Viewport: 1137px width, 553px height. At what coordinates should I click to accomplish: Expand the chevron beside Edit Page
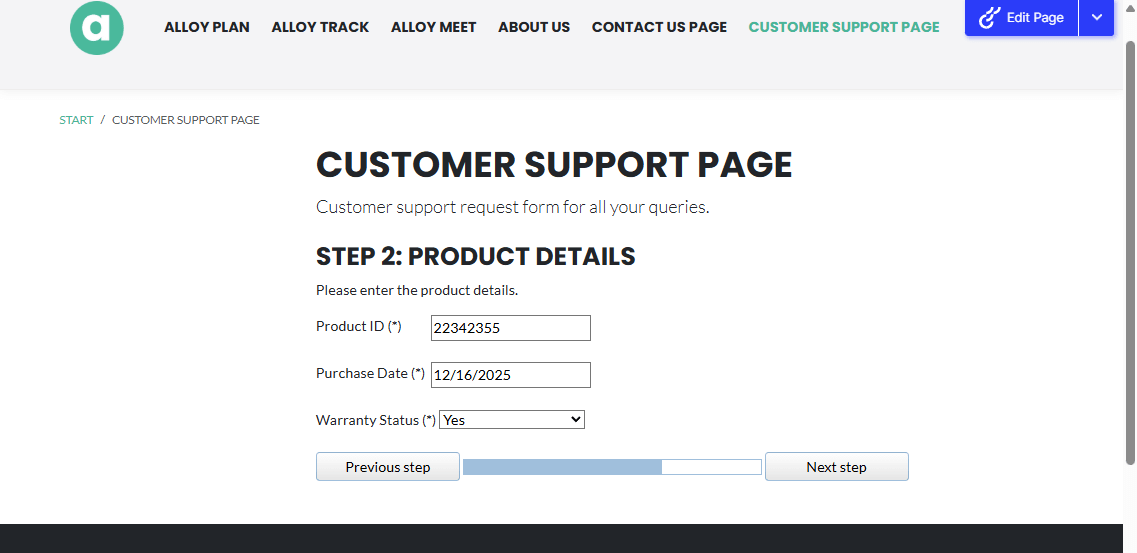(1097, 18)
